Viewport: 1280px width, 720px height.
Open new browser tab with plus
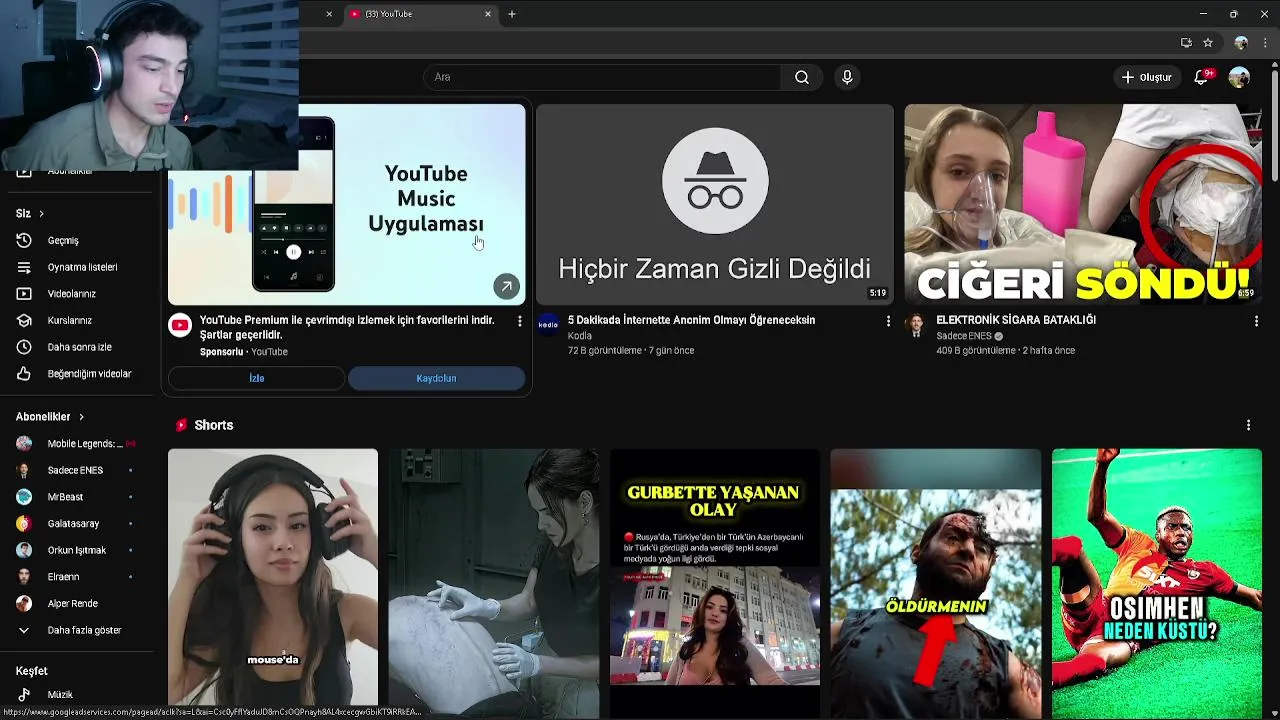tap(512, 14)
